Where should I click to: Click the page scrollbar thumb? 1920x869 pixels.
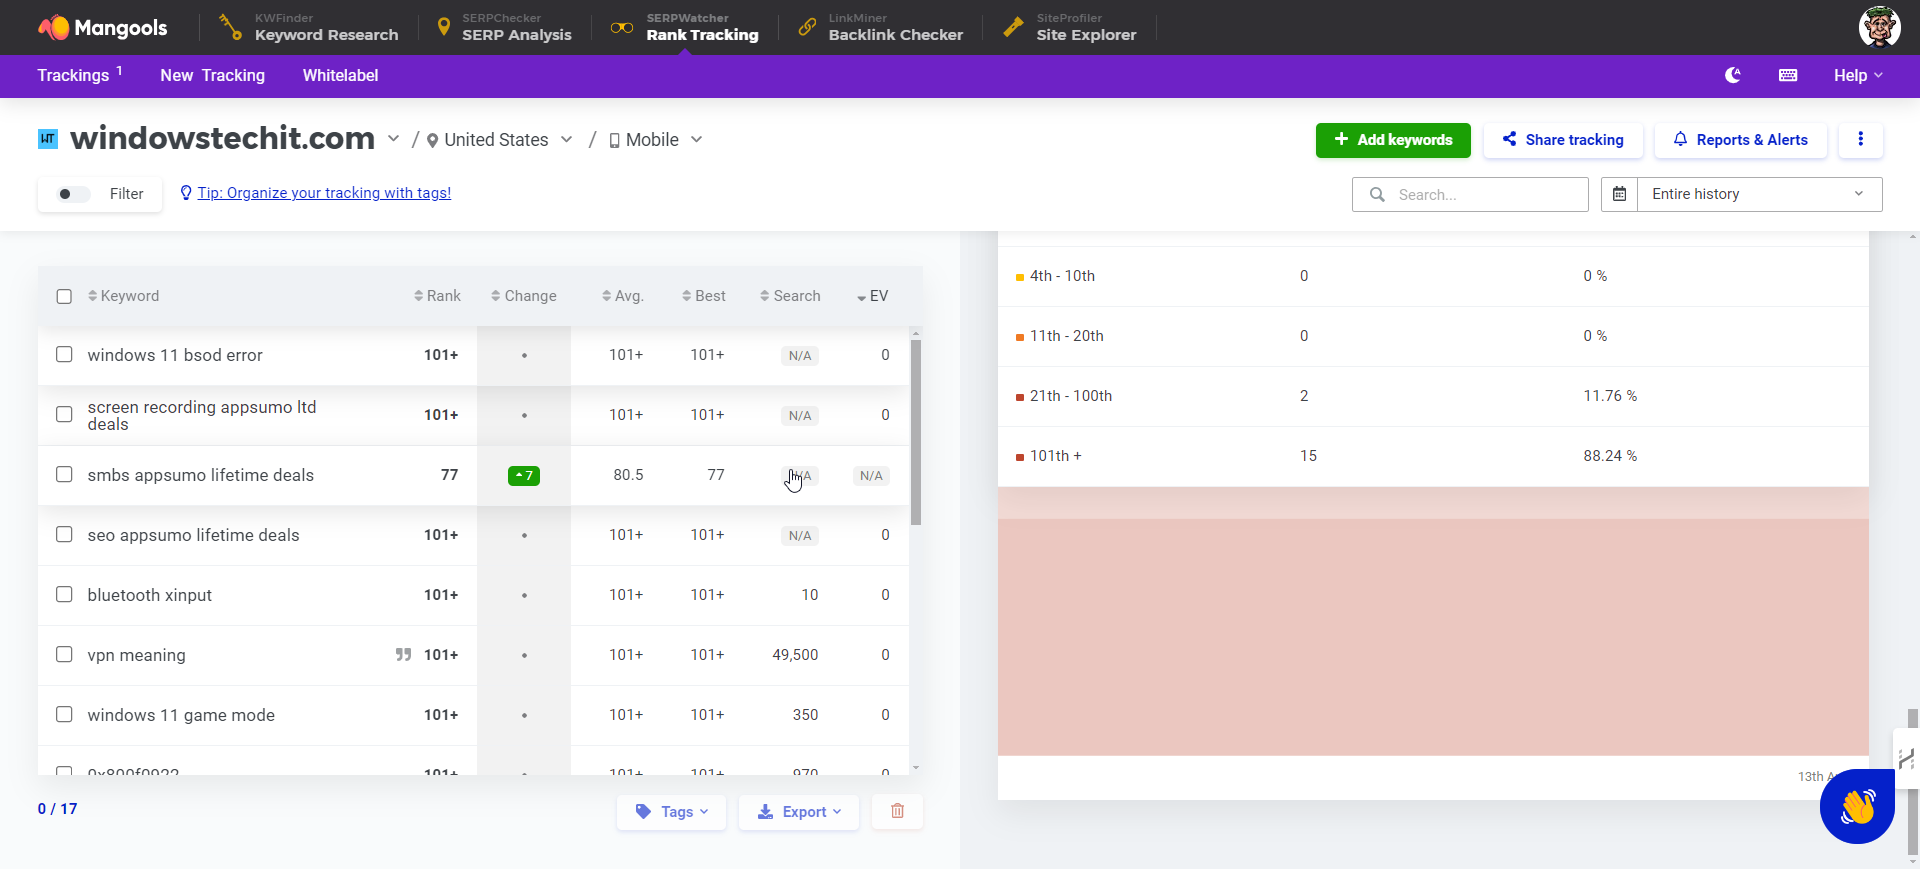[x=1913, y=780]
